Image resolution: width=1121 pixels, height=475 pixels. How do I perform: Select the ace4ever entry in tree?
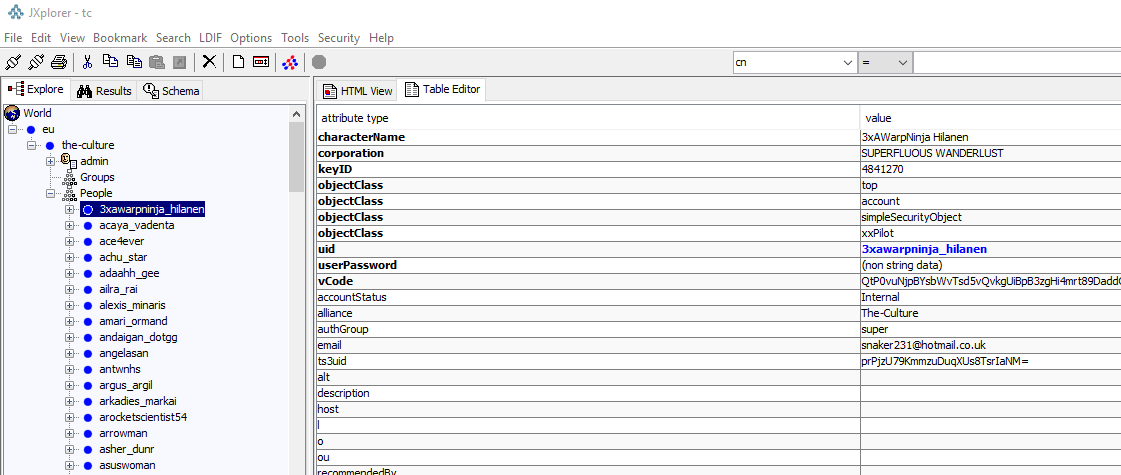pos(122,241)
